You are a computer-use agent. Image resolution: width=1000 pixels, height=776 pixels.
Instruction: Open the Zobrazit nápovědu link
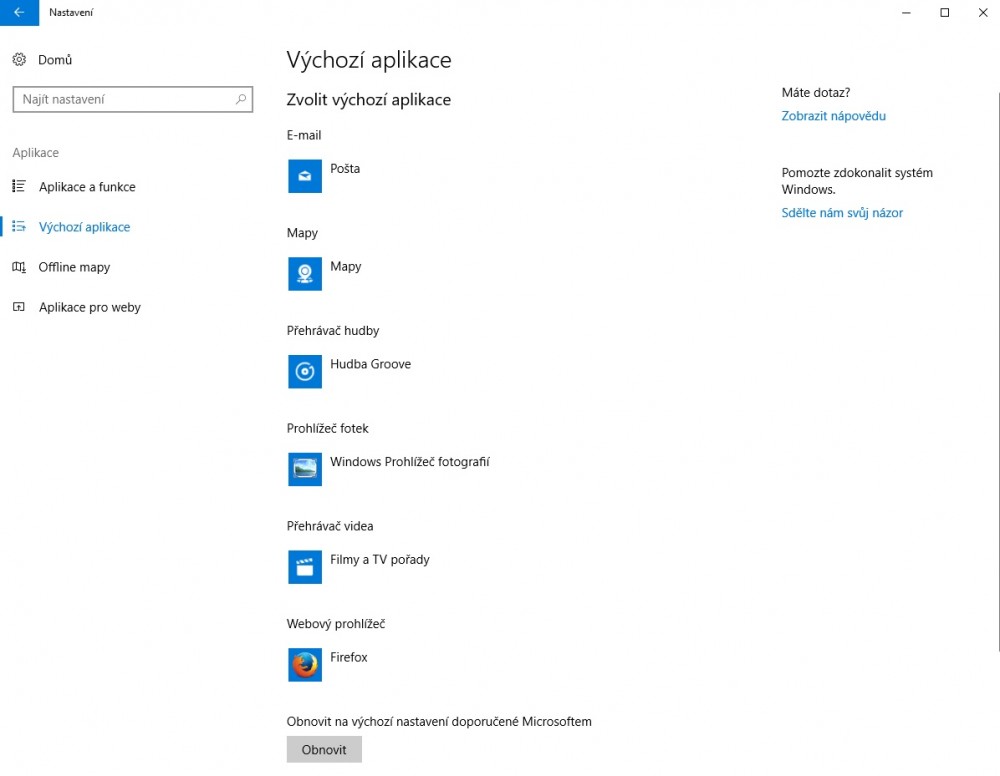click(x=833, y=116)
